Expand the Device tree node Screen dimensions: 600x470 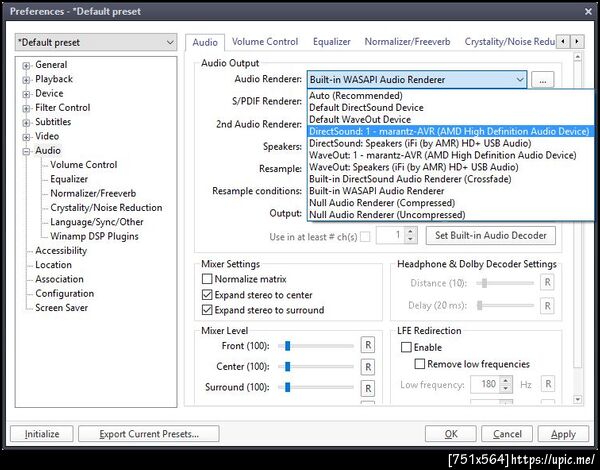point(26,94)
